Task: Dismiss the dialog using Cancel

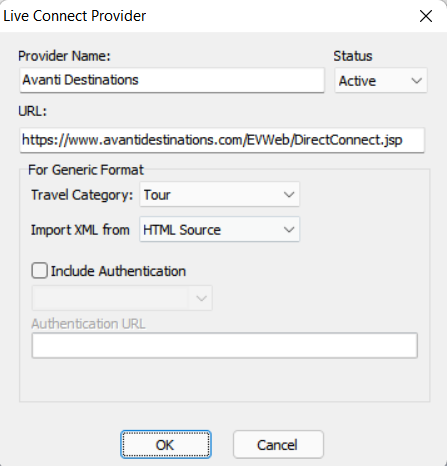Action: [x=278, y=444]
